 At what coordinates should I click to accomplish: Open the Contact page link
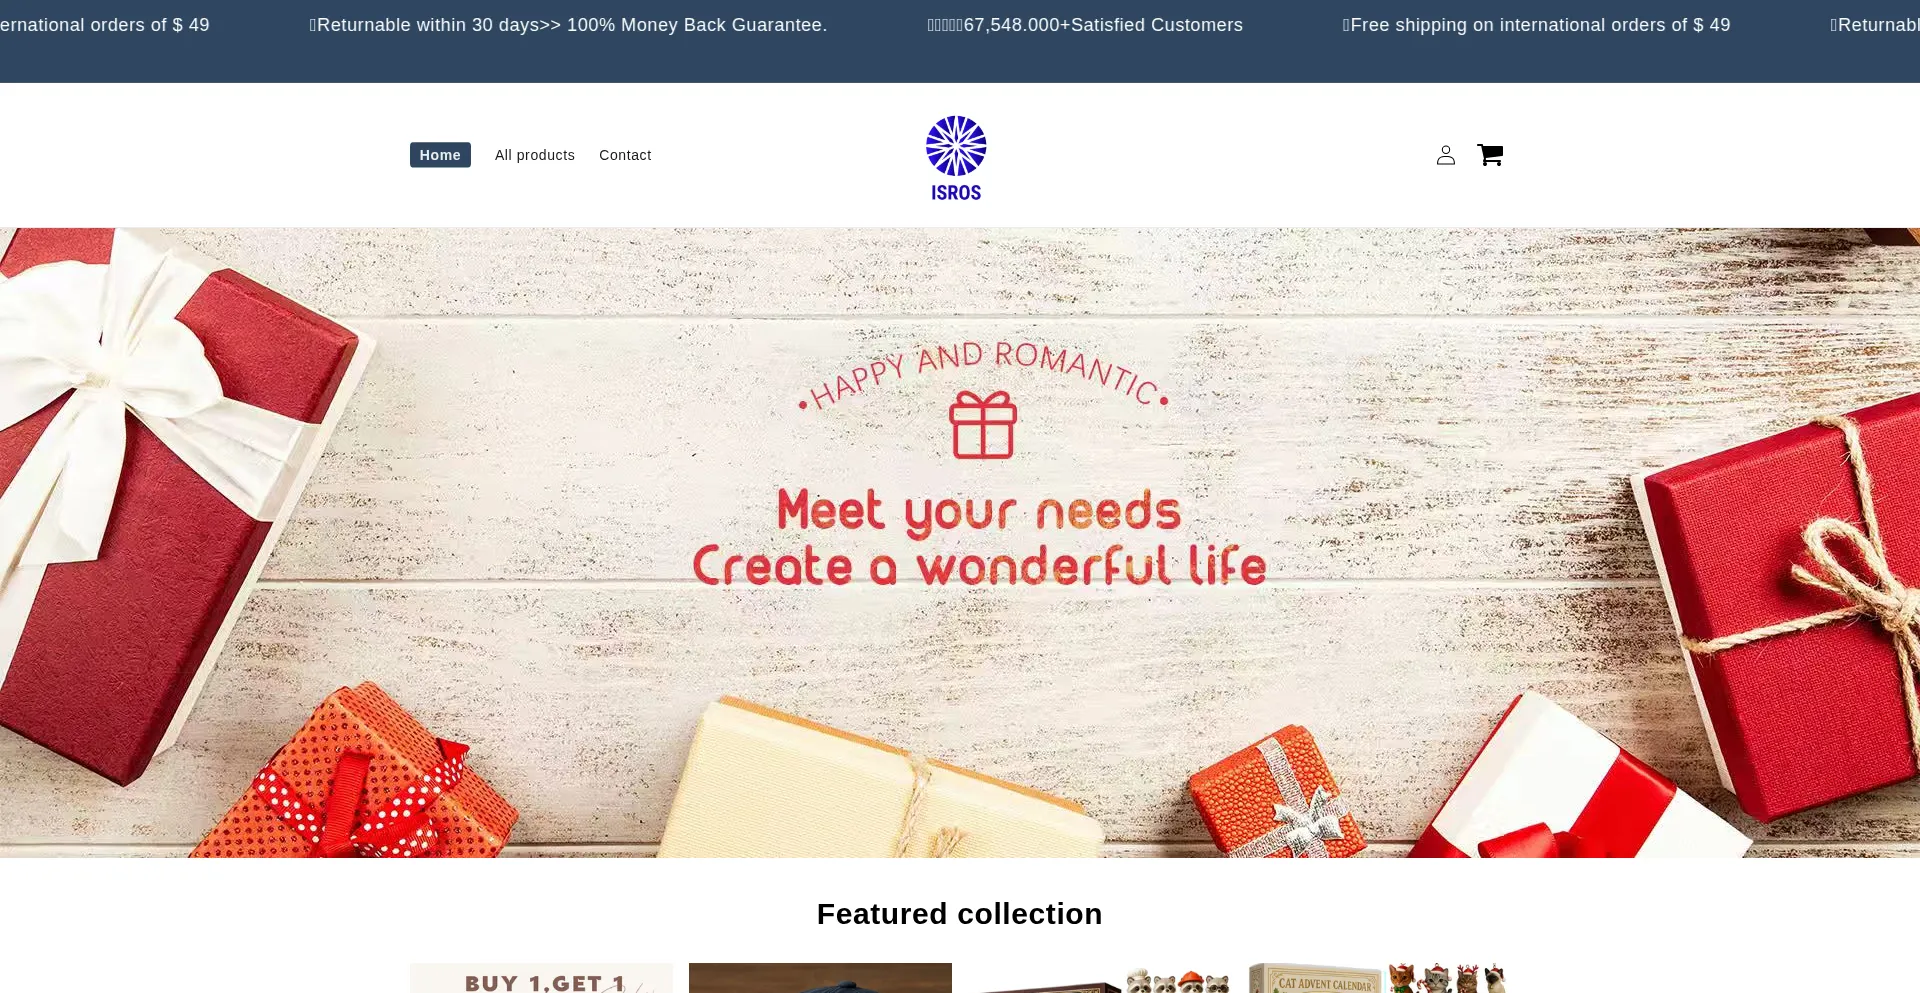point(625,155)
